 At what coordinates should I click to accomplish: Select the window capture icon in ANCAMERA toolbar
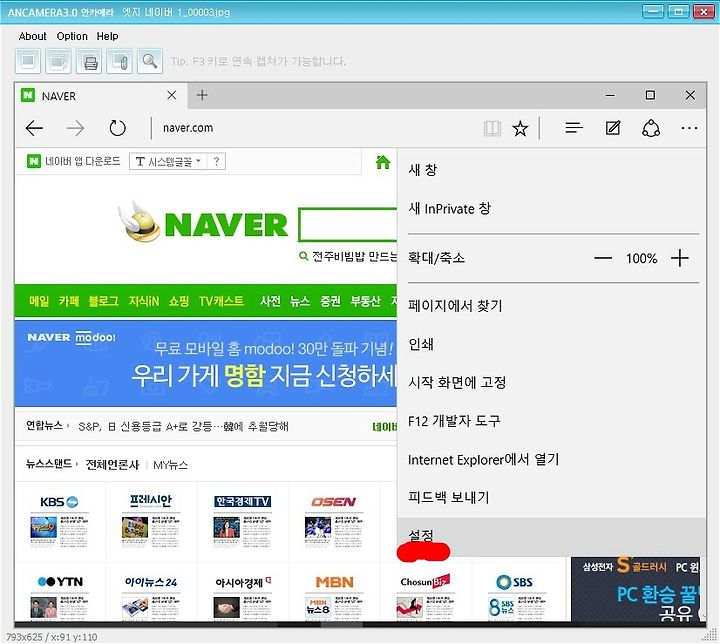(x=58, y=61)
